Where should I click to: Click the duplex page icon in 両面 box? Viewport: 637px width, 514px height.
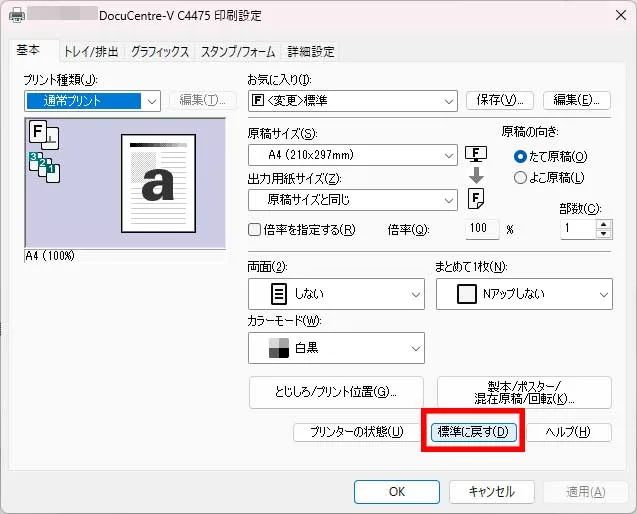279,294
